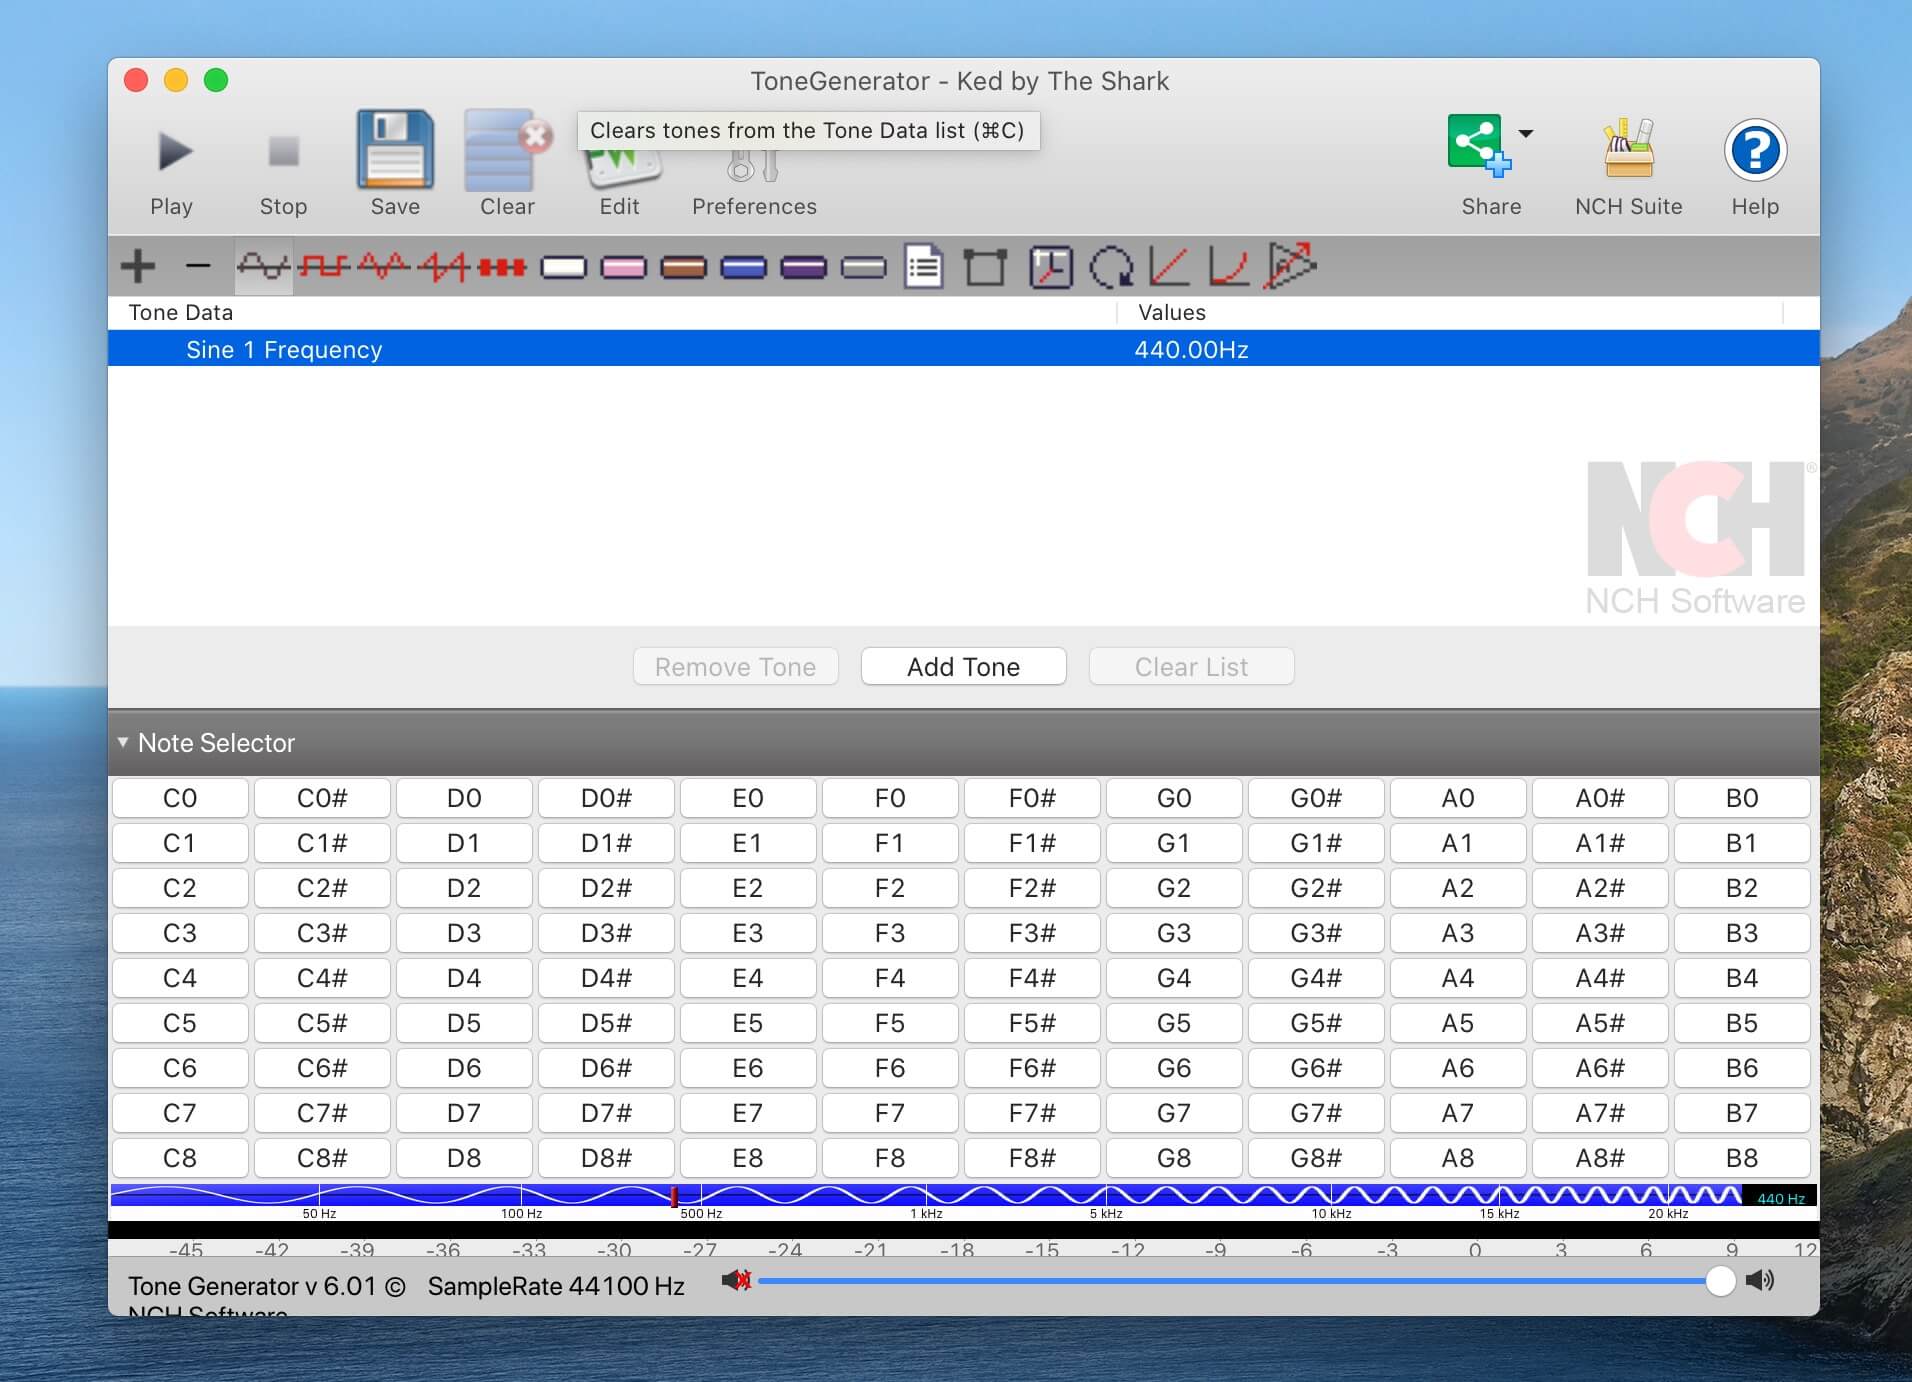Select note F5
1912x1382 pixels.
tap(889, 1023)
